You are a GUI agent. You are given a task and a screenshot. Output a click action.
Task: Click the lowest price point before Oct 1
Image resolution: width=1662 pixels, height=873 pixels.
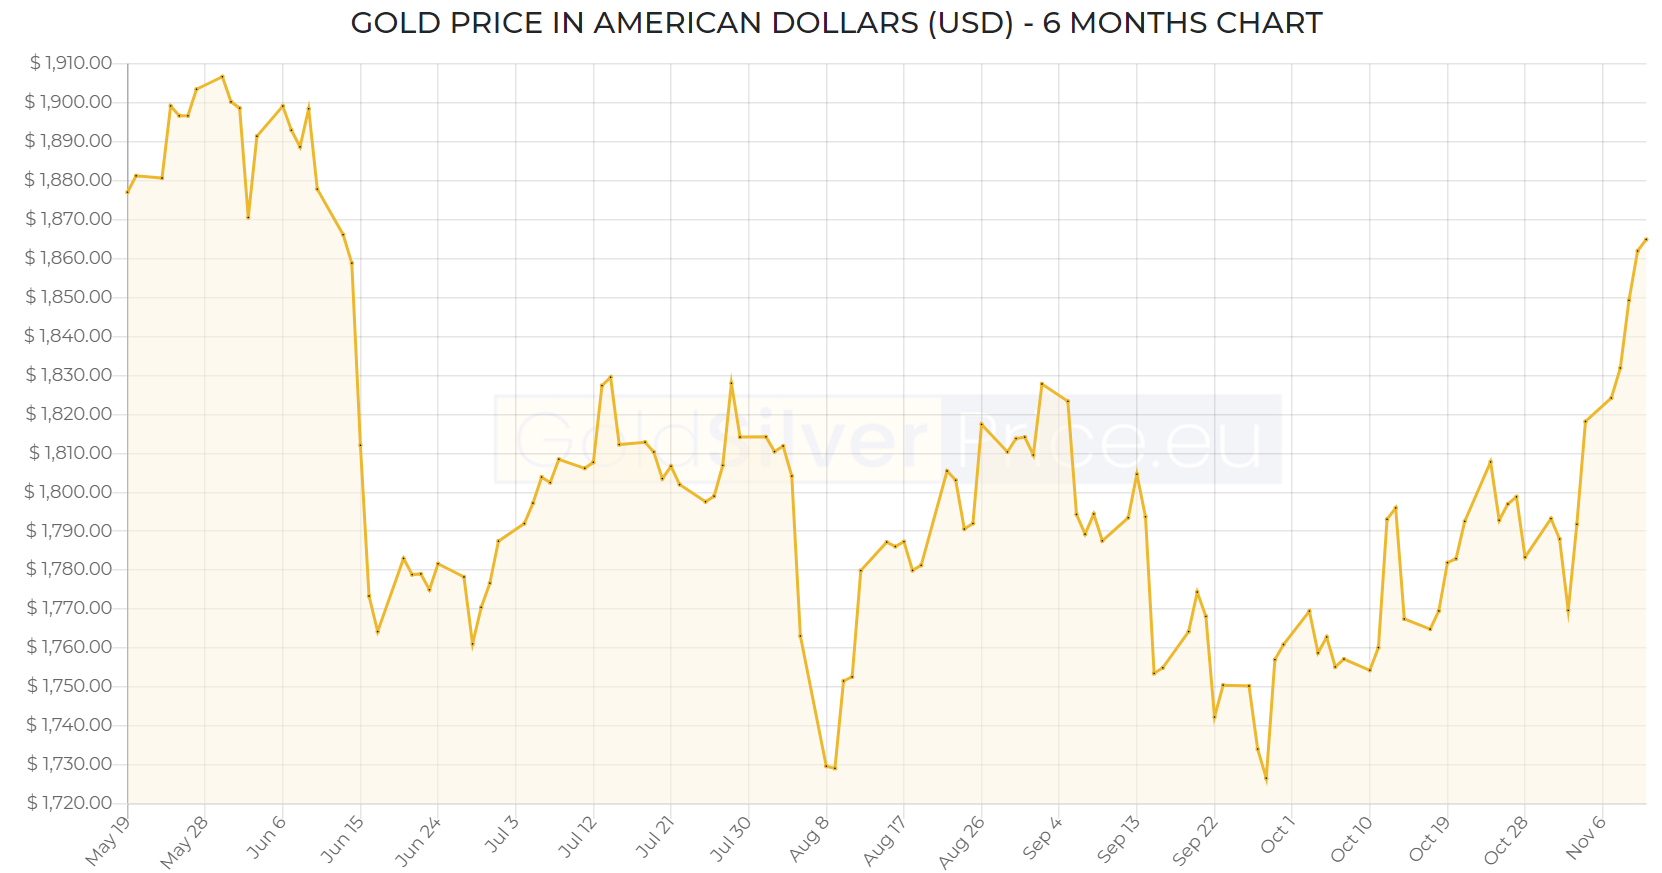pos(1266,779)
